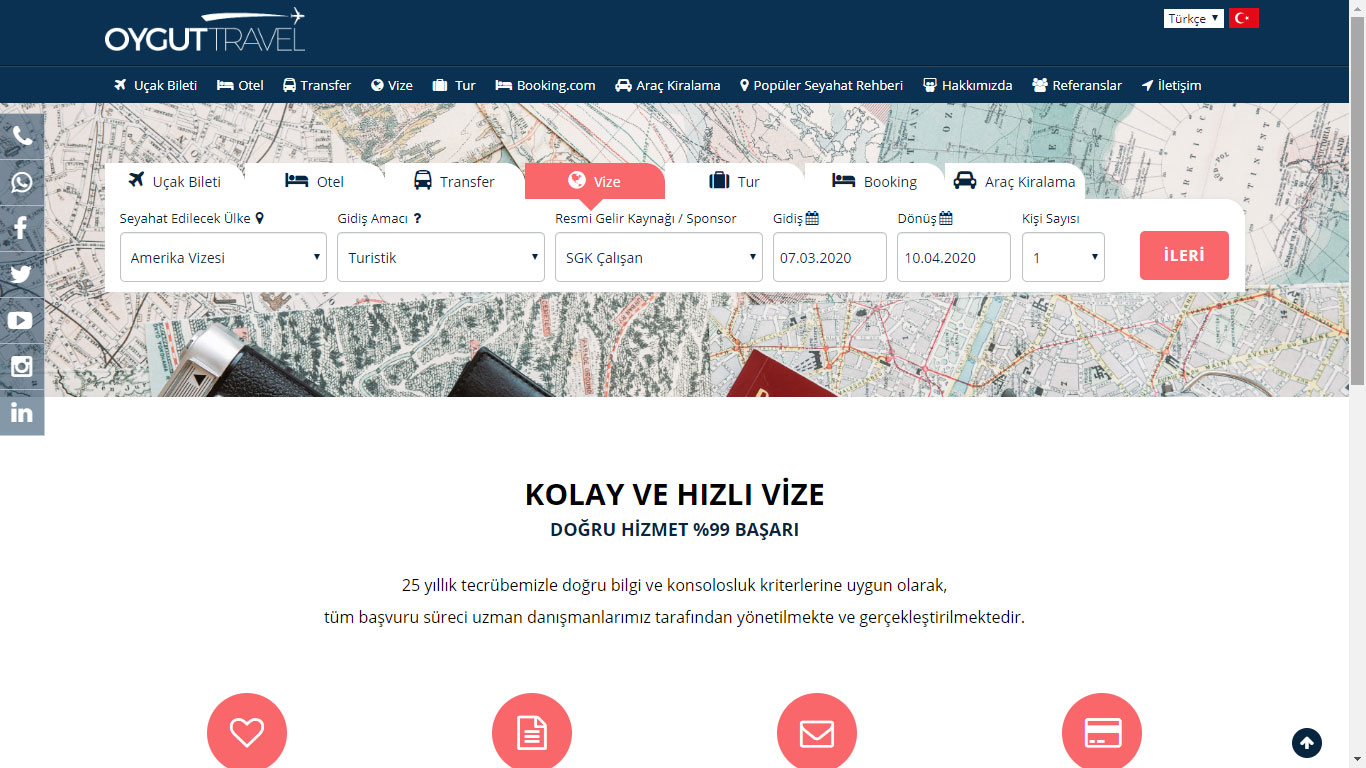Click the document circle icon
Image resolution: width=1366 pixels, height=768 pixels.
click(532, 731)
